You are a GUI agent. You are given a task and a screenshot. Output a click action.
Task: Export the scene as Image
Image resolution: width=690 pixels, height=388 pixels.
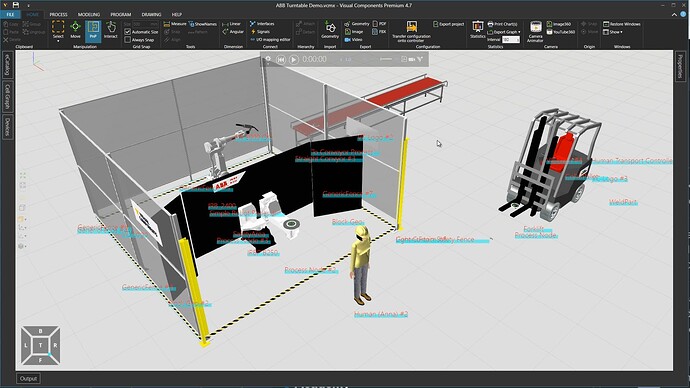354,32
